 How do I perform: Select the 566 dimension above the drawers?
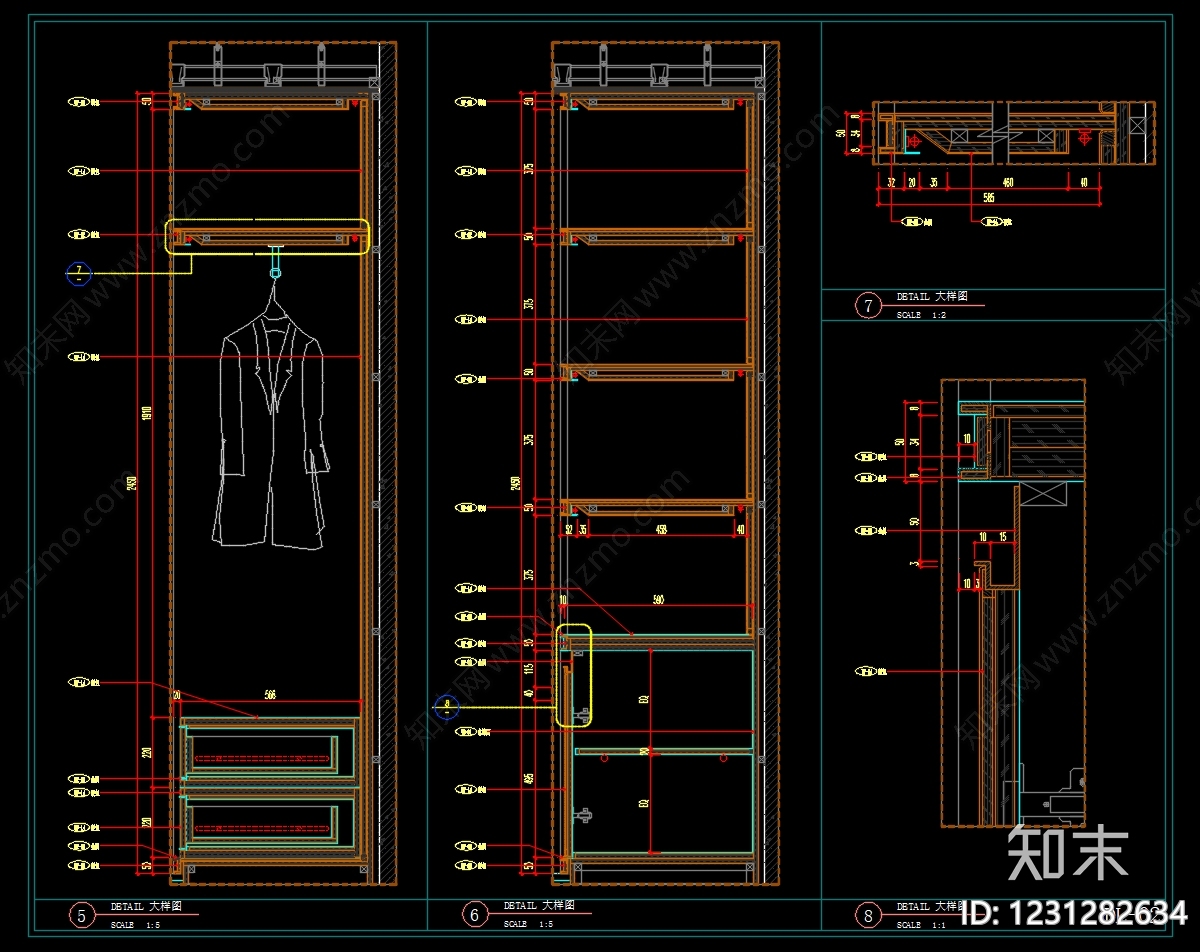(x=270, y=694)
